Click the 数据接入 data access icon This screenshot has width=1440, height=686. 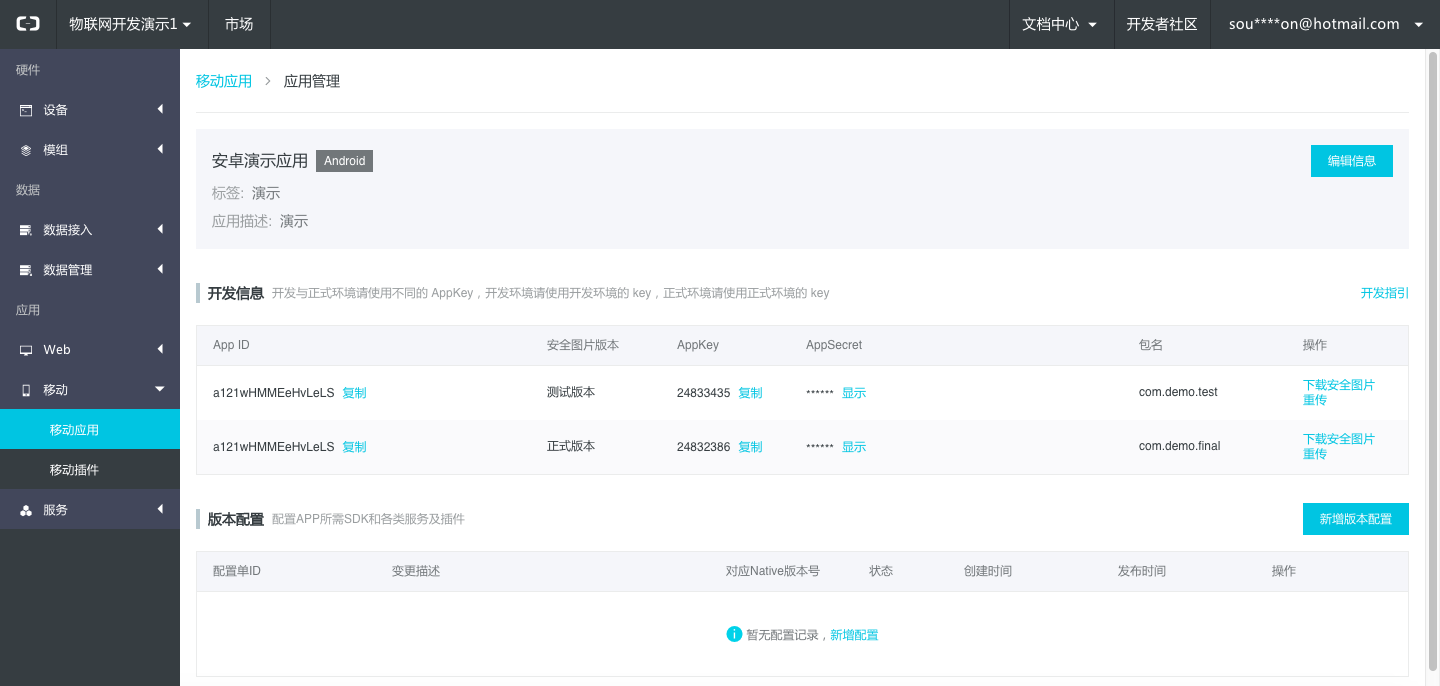tap(26, 230)
